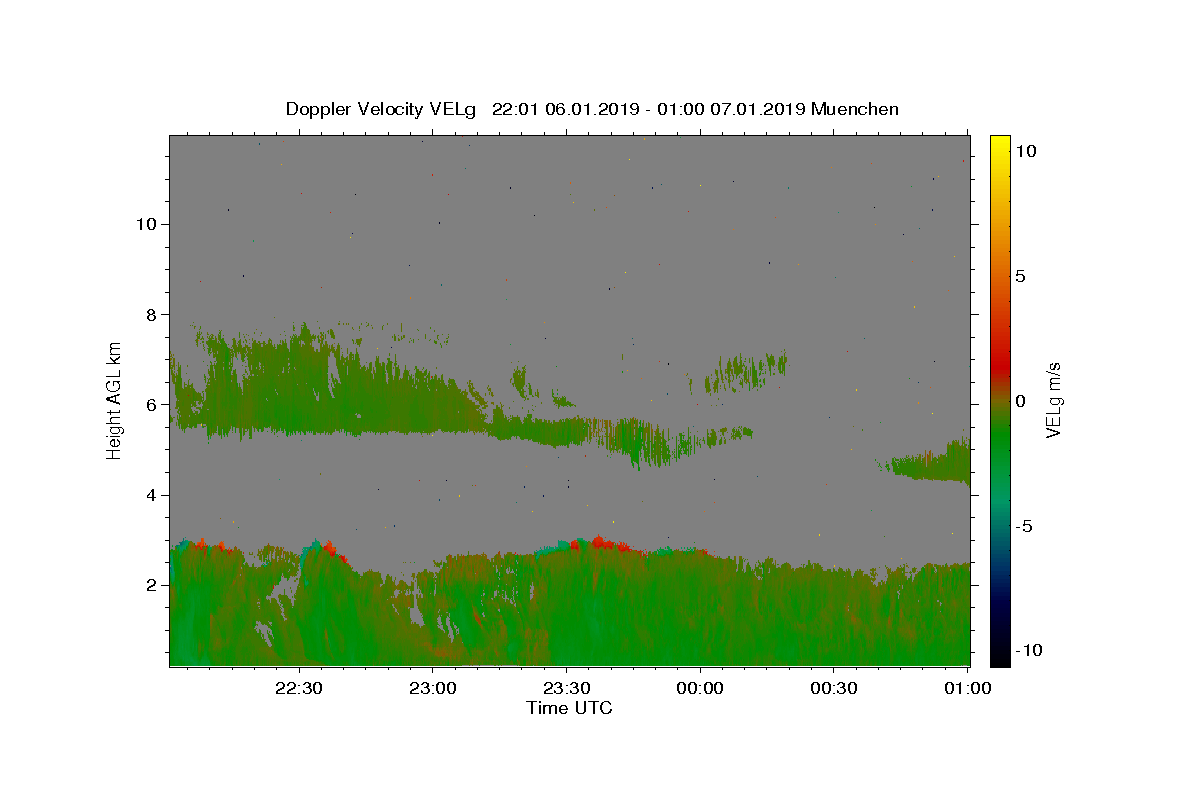Image resolution: width=1200 pixels, height=800 pixels.
Task: Click the colorbar value -5
Action: click(x=1024, y=526)
